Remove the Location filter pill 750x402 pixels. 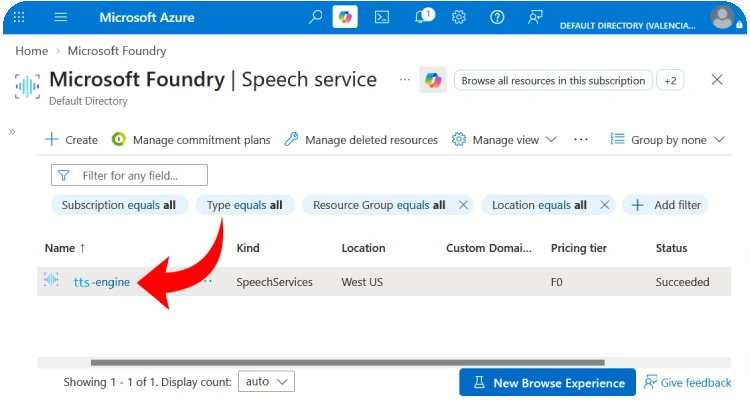click(x=605, y=205)
